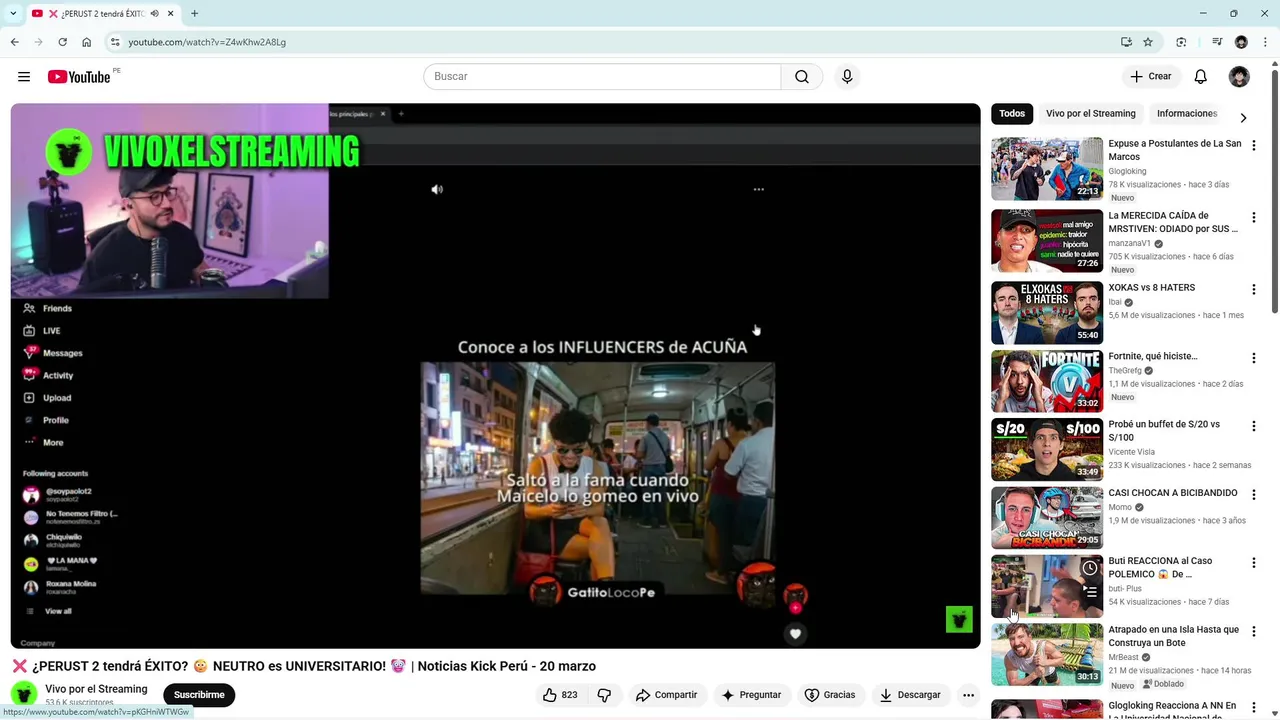This screenshot has height=720, width=1280.
Task: Open the Probé un buffet de S/20 title
Action: pos(1164,431)
